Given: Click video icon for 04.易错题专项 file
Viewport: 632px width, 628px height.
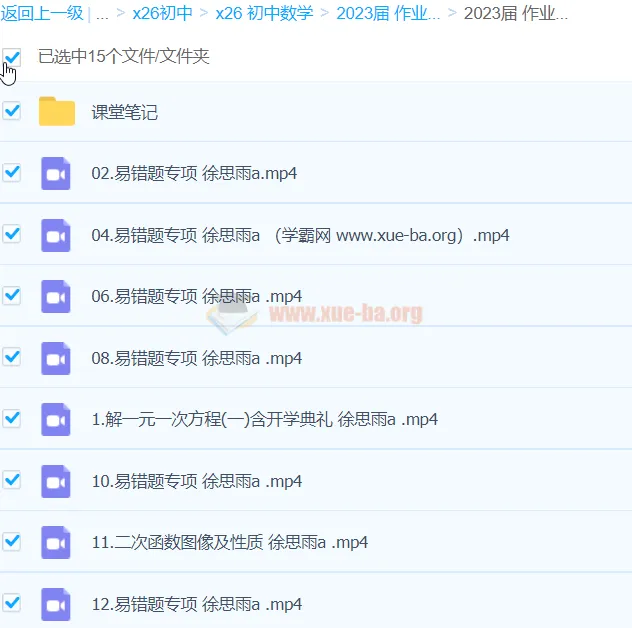Looking at the screenshot, I should pyautogui.click(x=56, y=235).
